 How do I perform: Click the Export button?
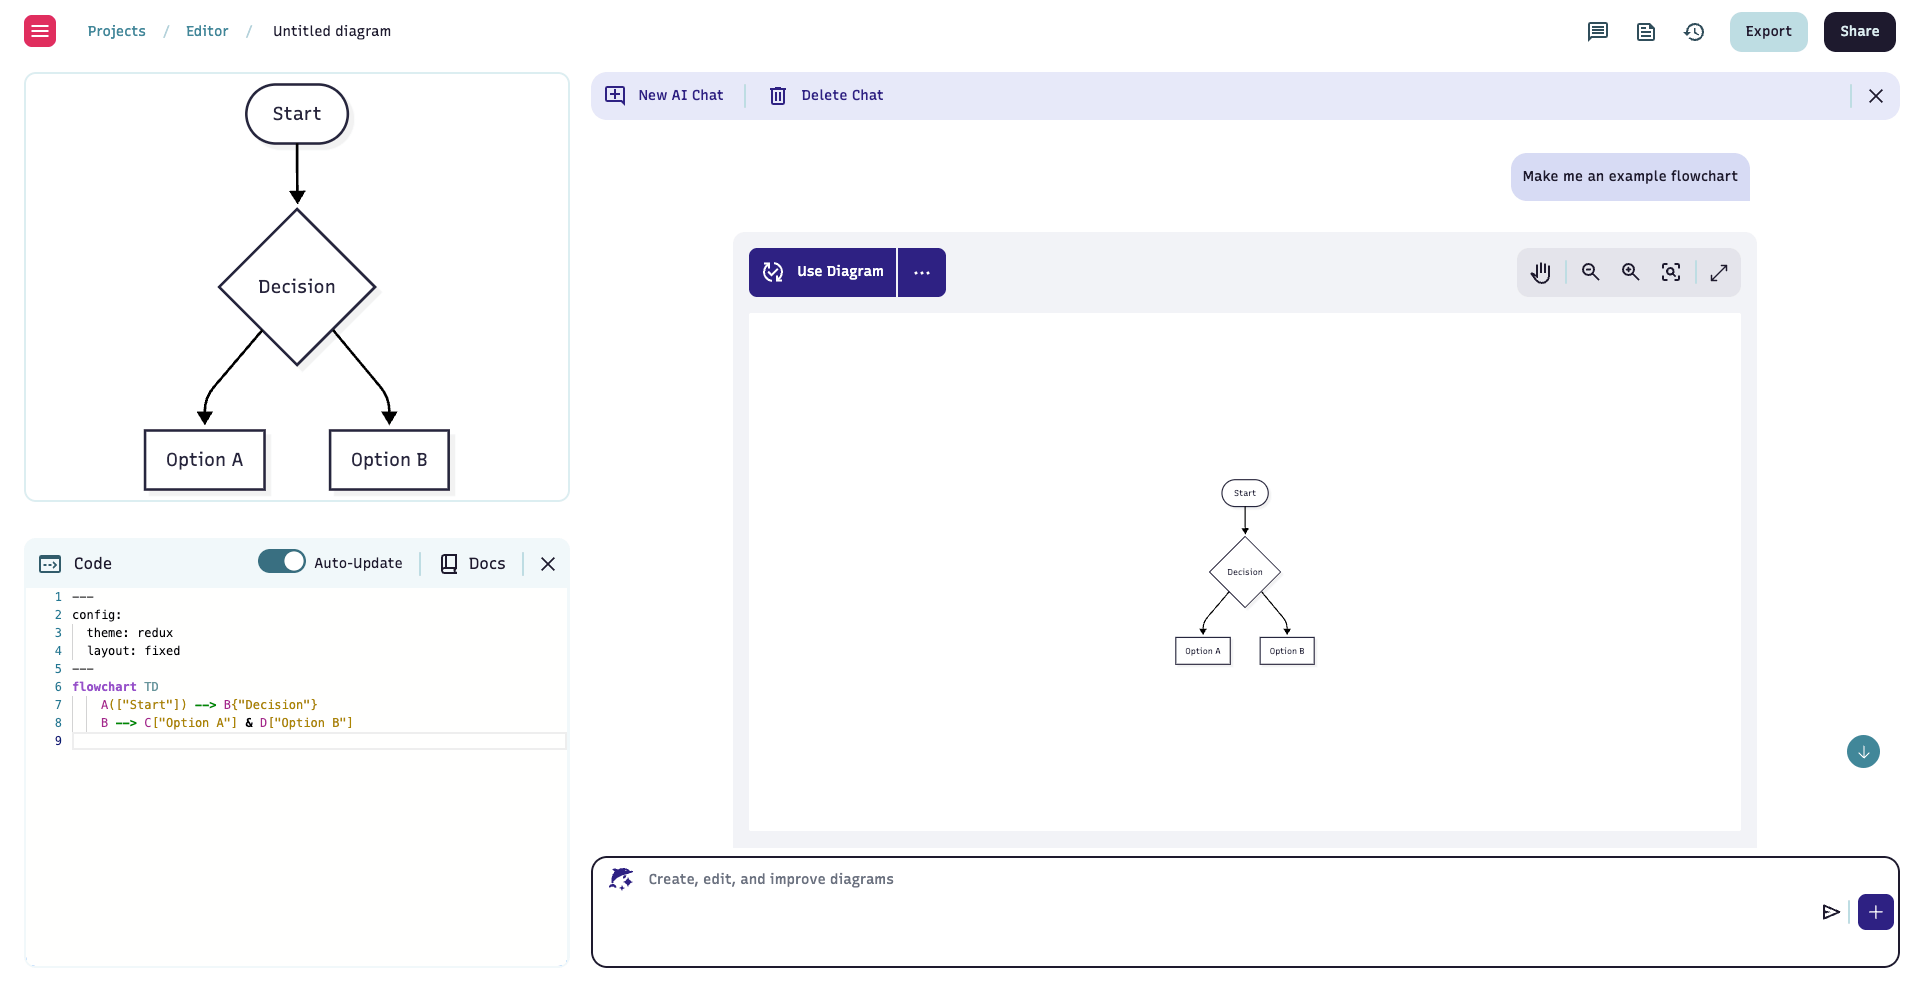[x=1768, y=32]
